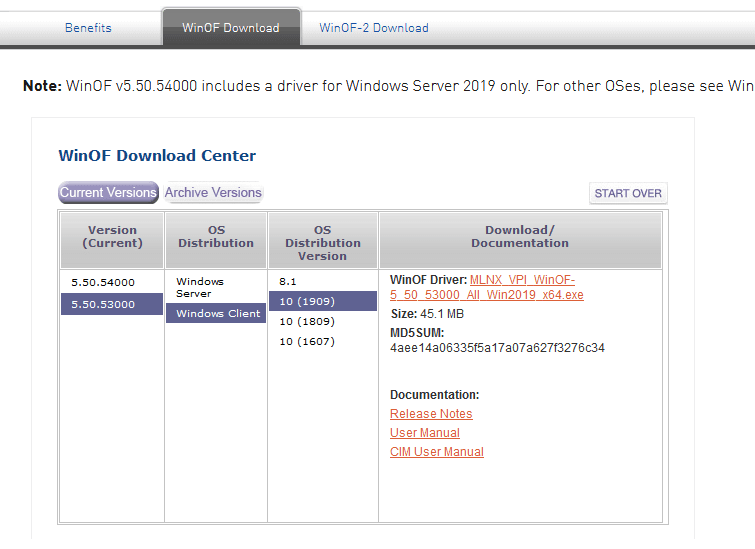Open the Benefits tab
The height and width of the screenshot is (549, 755).
[x=88, y=28]
